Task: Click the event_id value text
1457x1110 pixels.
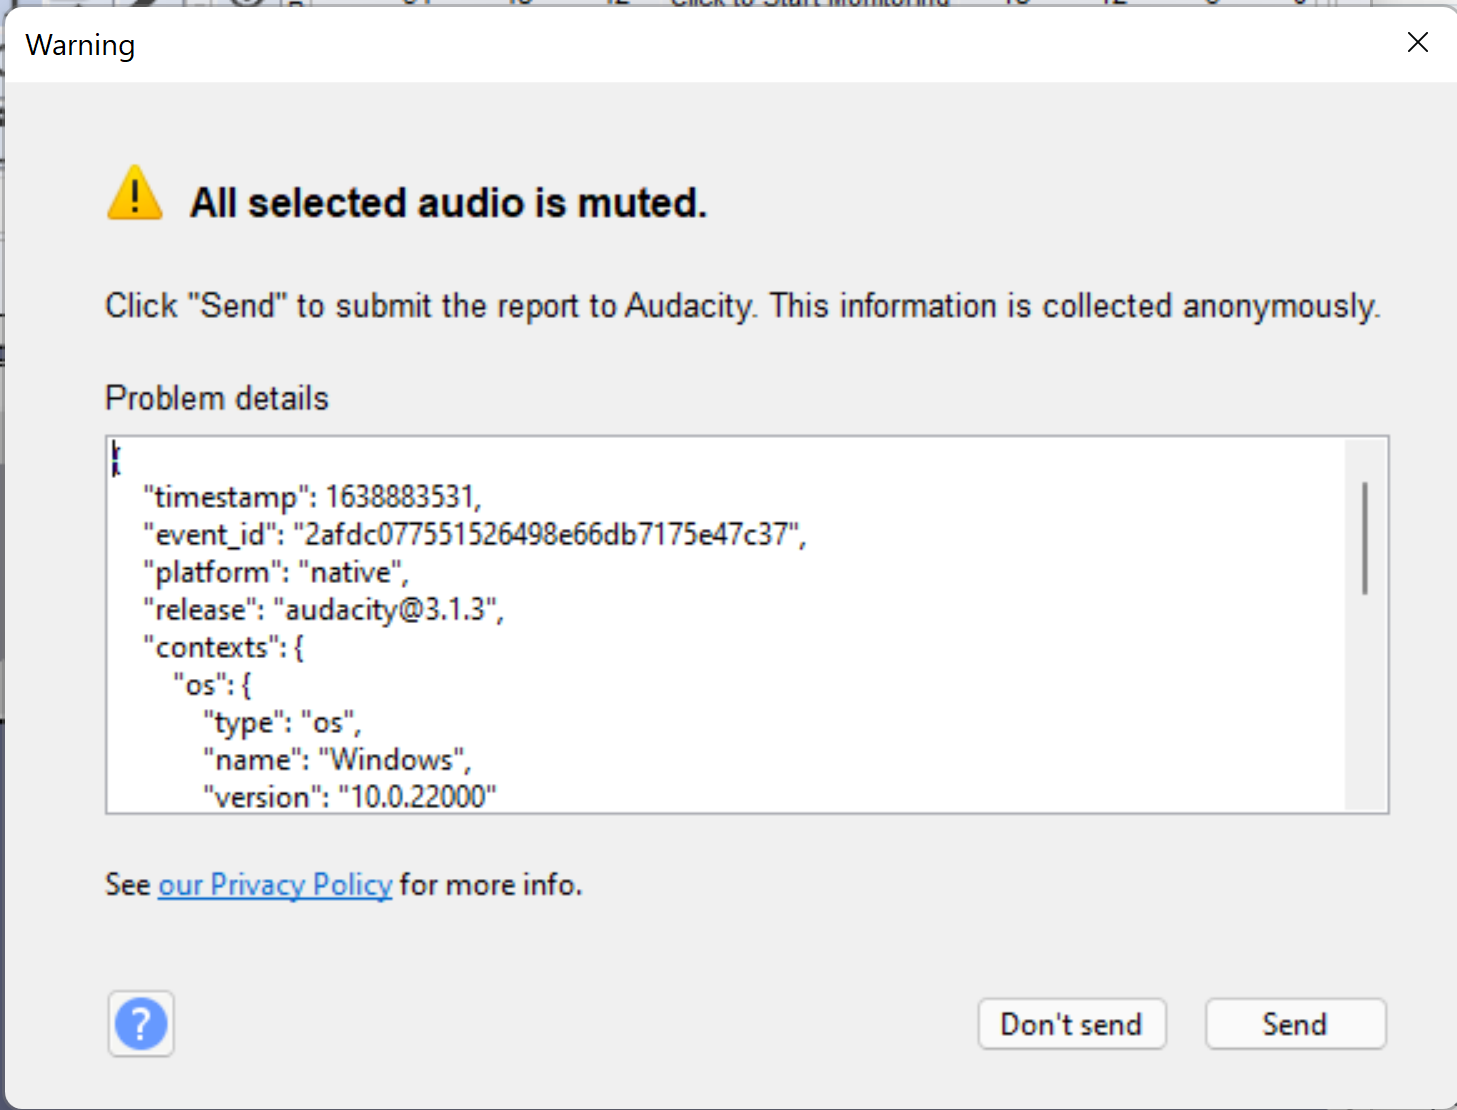Action: pyautogui.click(x=550, y=534)
